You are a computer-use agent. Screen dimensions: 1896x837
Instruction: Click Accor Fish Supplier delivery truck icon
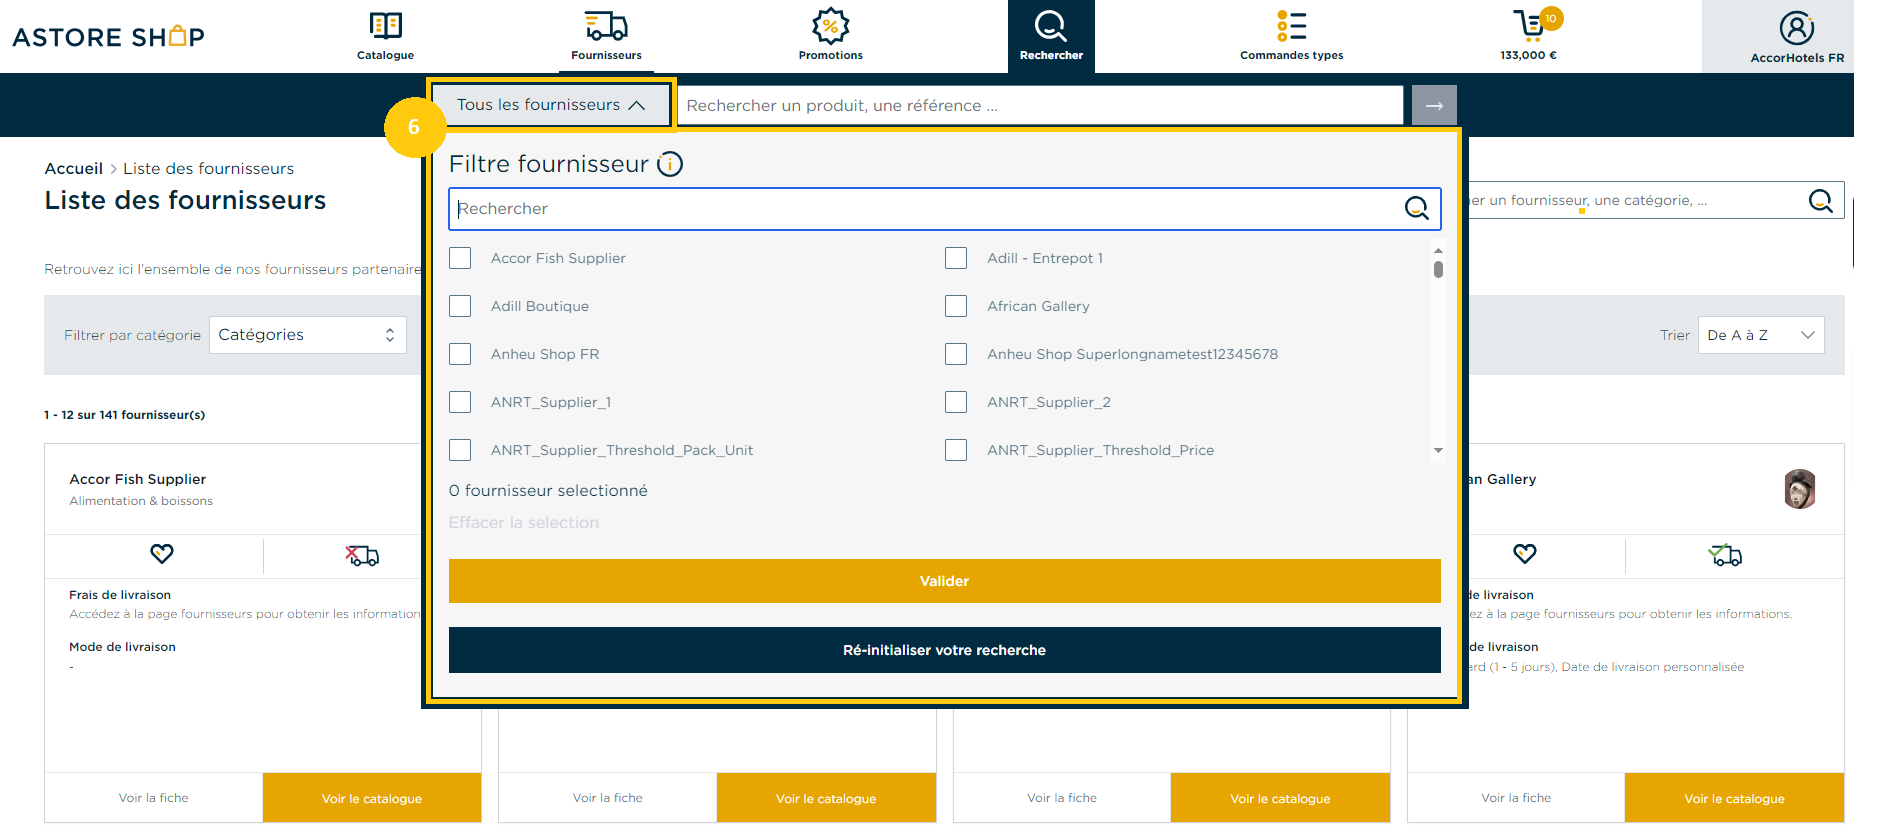tap(362, 555)
